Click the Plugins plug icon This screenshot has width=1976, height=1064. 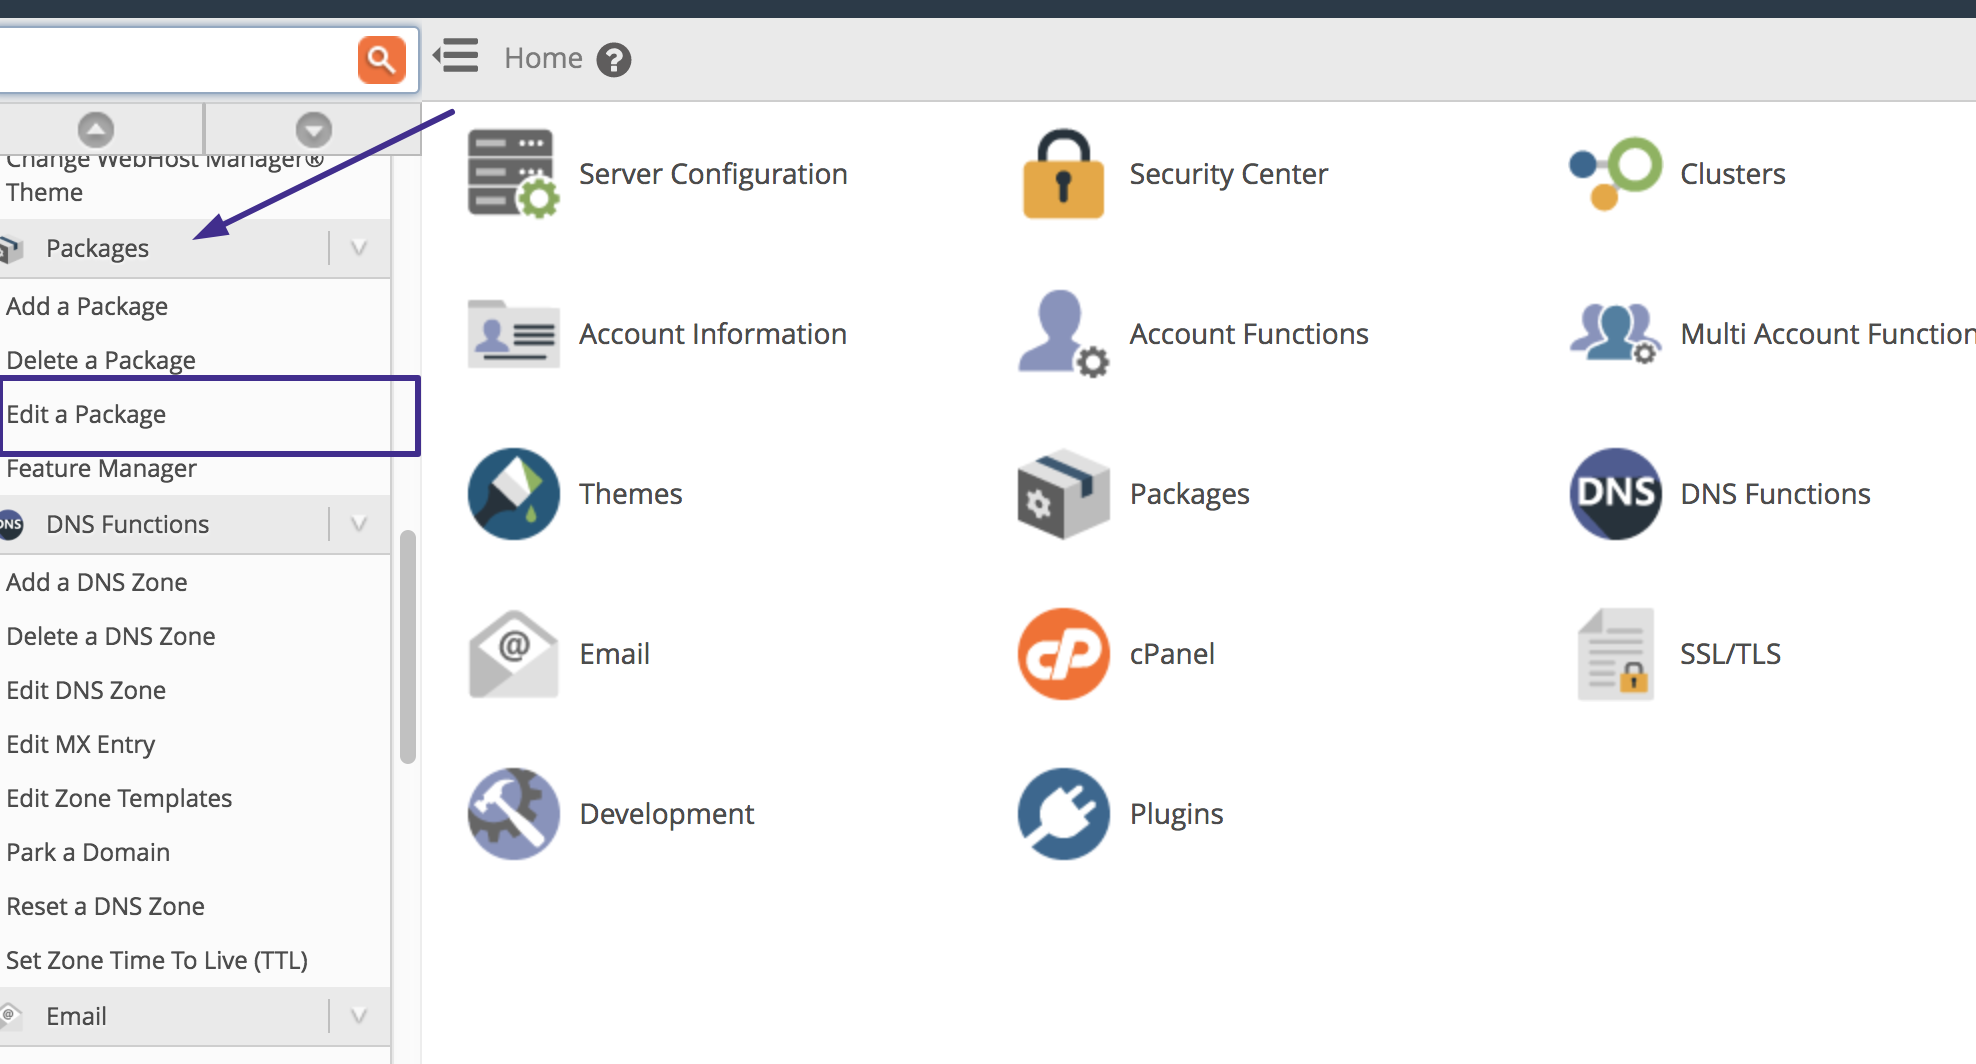click(x=1063, y=813)
